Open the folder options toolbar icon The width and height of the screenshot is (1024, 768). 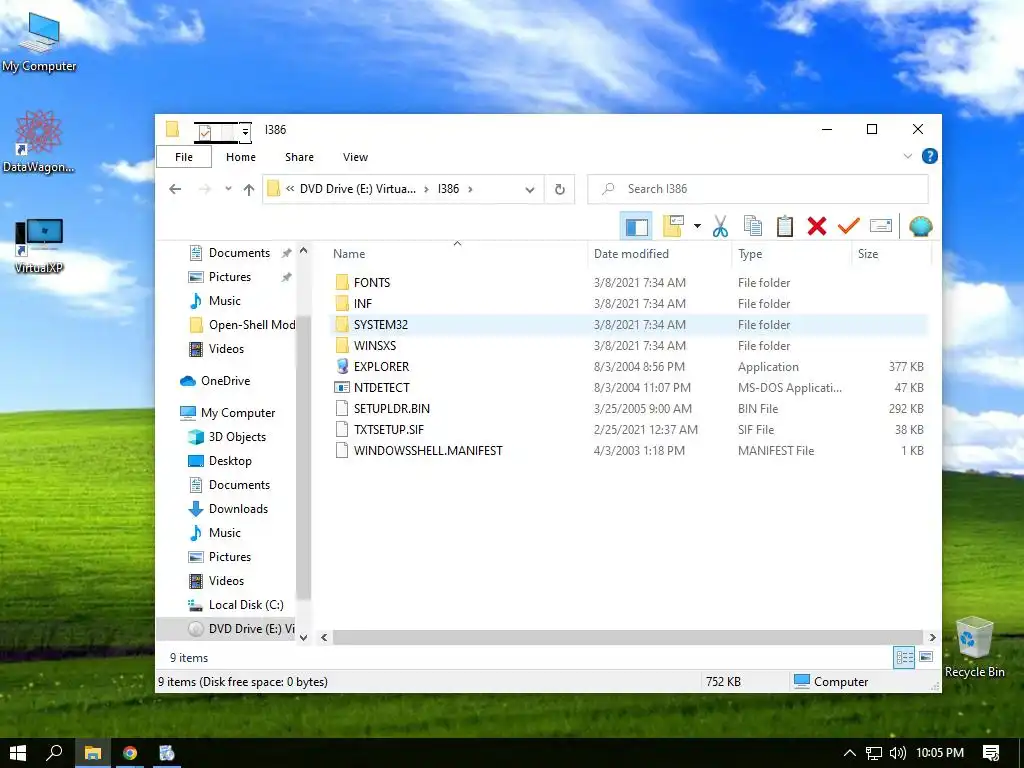point(673,227)
